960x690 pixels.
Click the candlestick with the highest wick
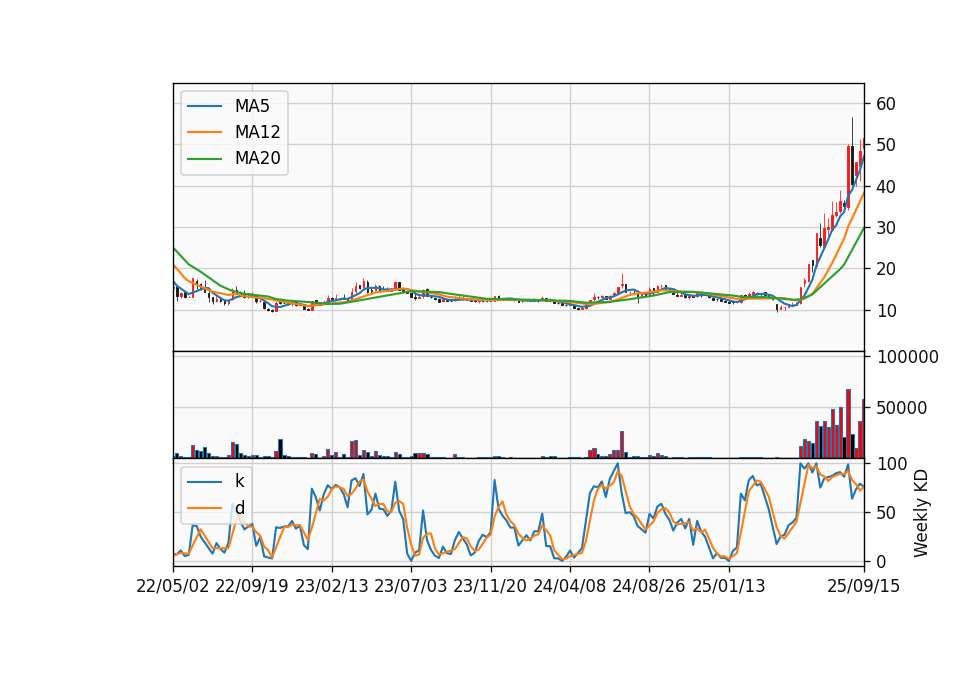click(x=852, y=153)
